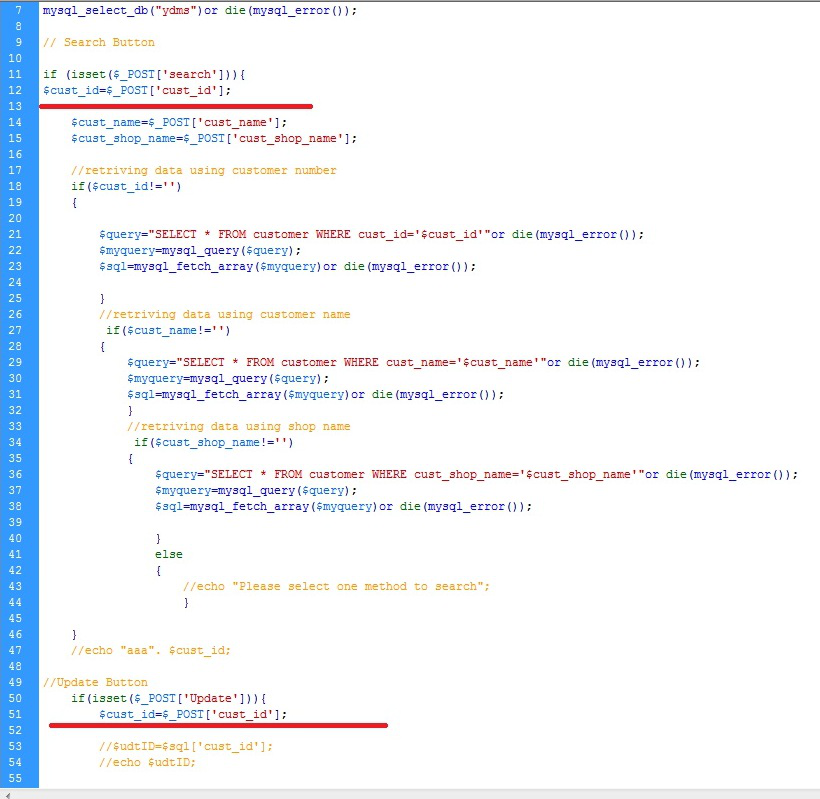Screen dimensions: 820x799
Task: Click the opening brace on line 19
Action: point(74,202)
